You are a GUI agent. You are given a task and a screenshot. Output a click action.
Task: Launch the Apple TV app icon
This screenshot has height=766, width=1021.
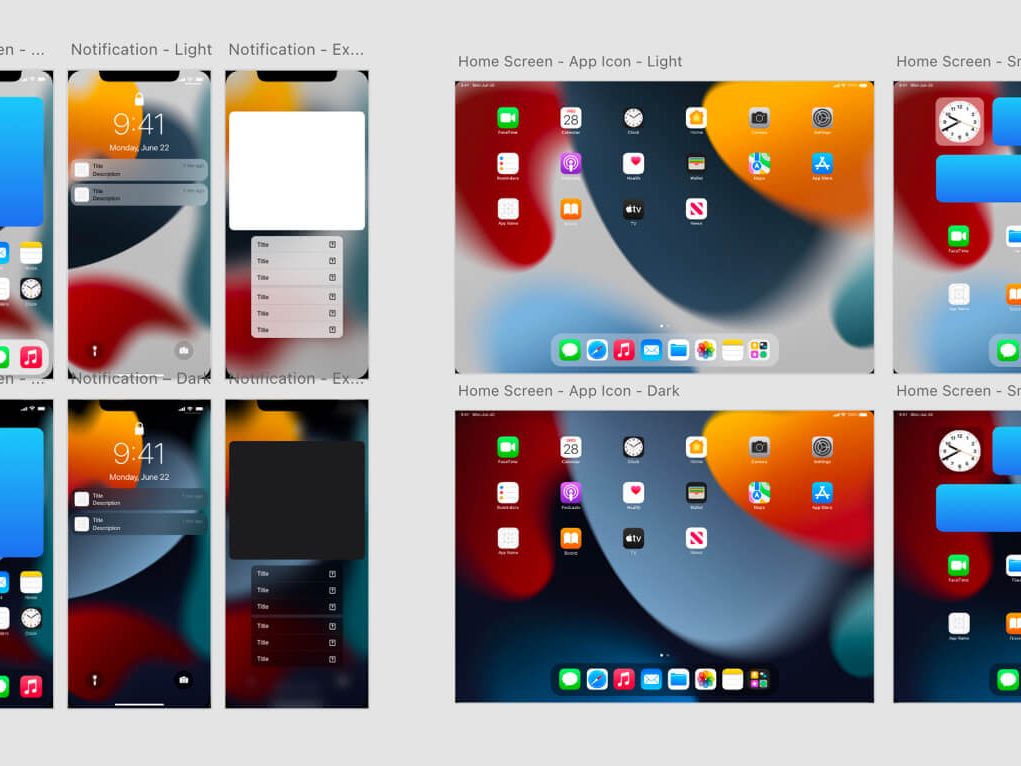(633, 208)
